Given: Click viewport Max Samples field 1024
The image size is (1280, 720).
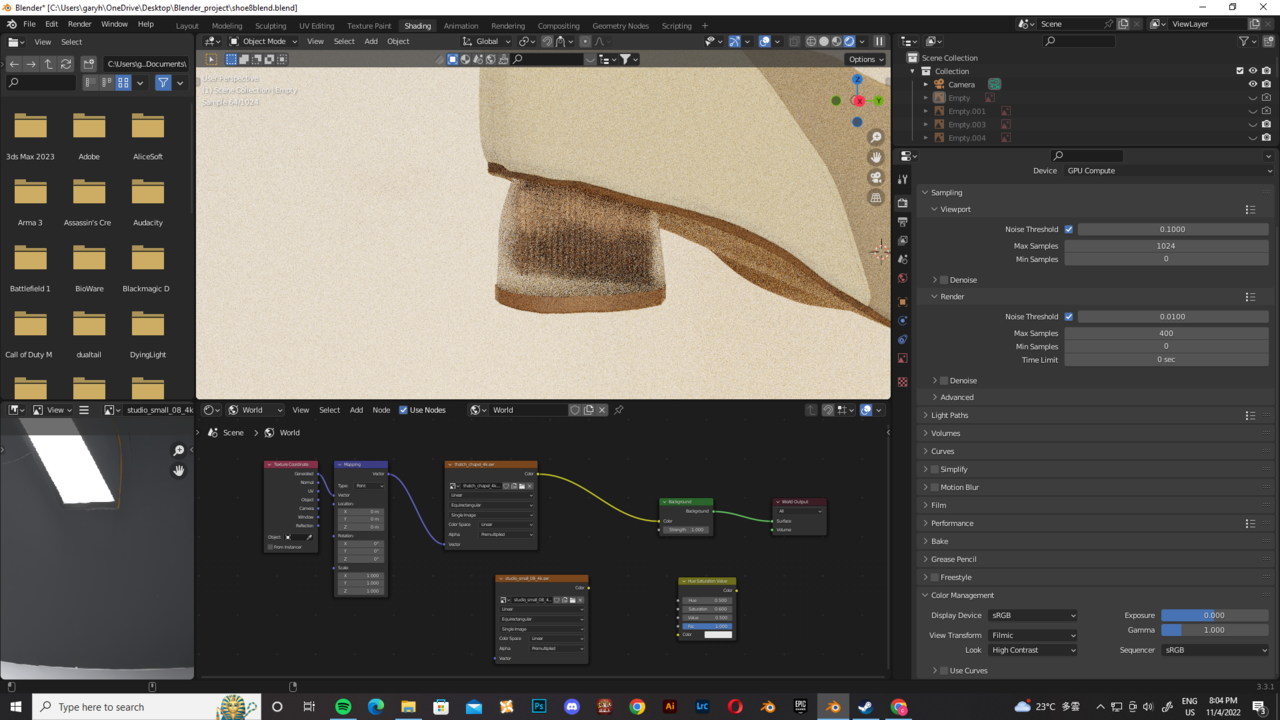Looking at the screenshot, I should pyautogui.click(x=1166, y=246).
